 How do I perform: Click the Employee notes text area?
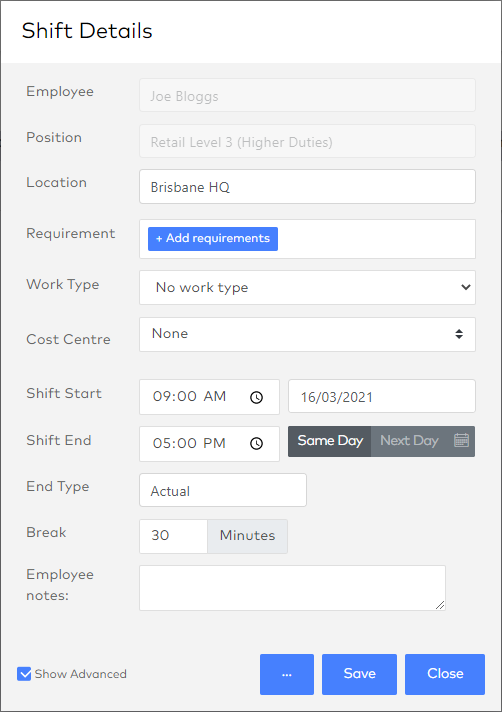292,588
